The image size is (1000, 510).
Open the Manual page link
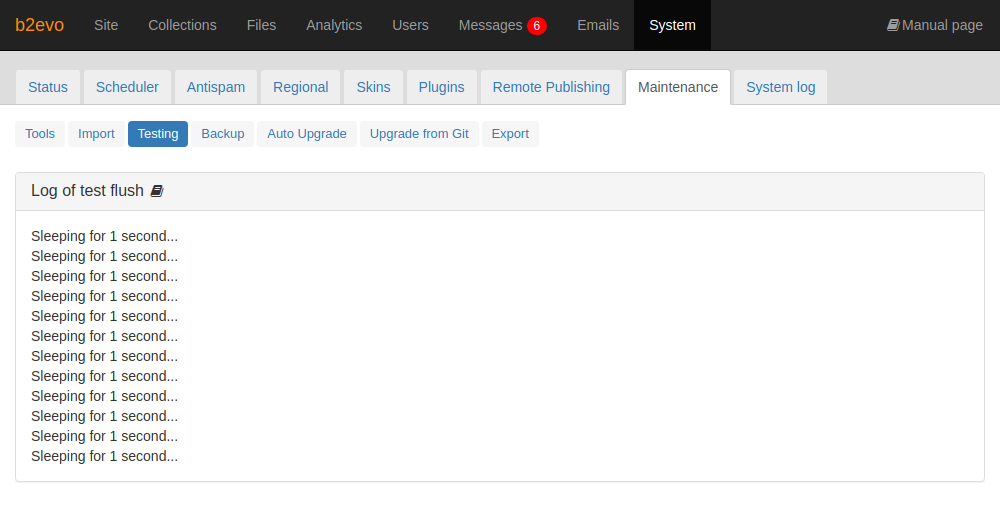point(935,25)
